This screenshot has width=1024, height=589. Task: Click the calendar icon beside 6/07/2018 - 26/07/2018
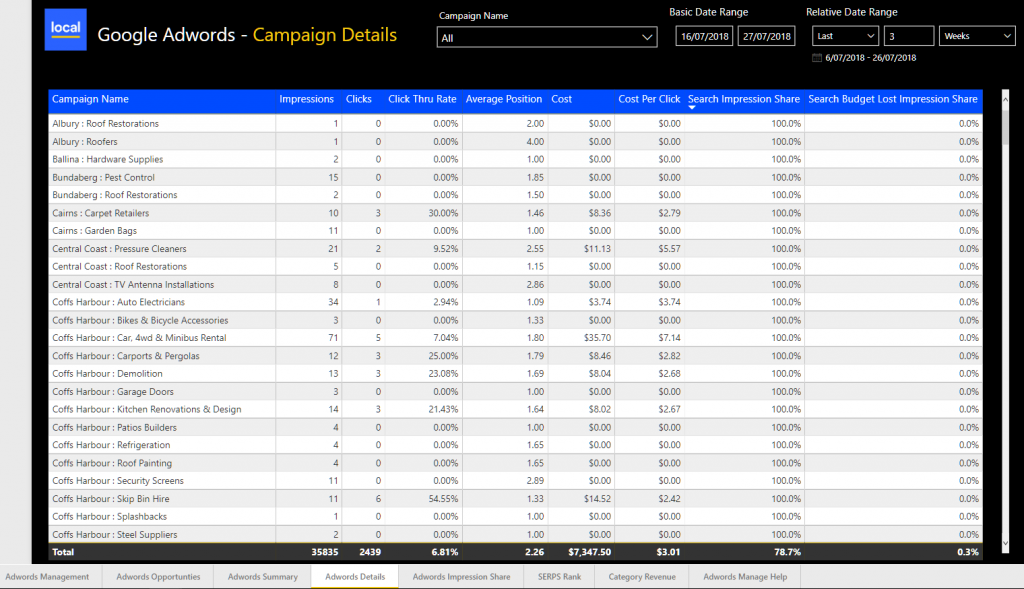pos(816,57)
